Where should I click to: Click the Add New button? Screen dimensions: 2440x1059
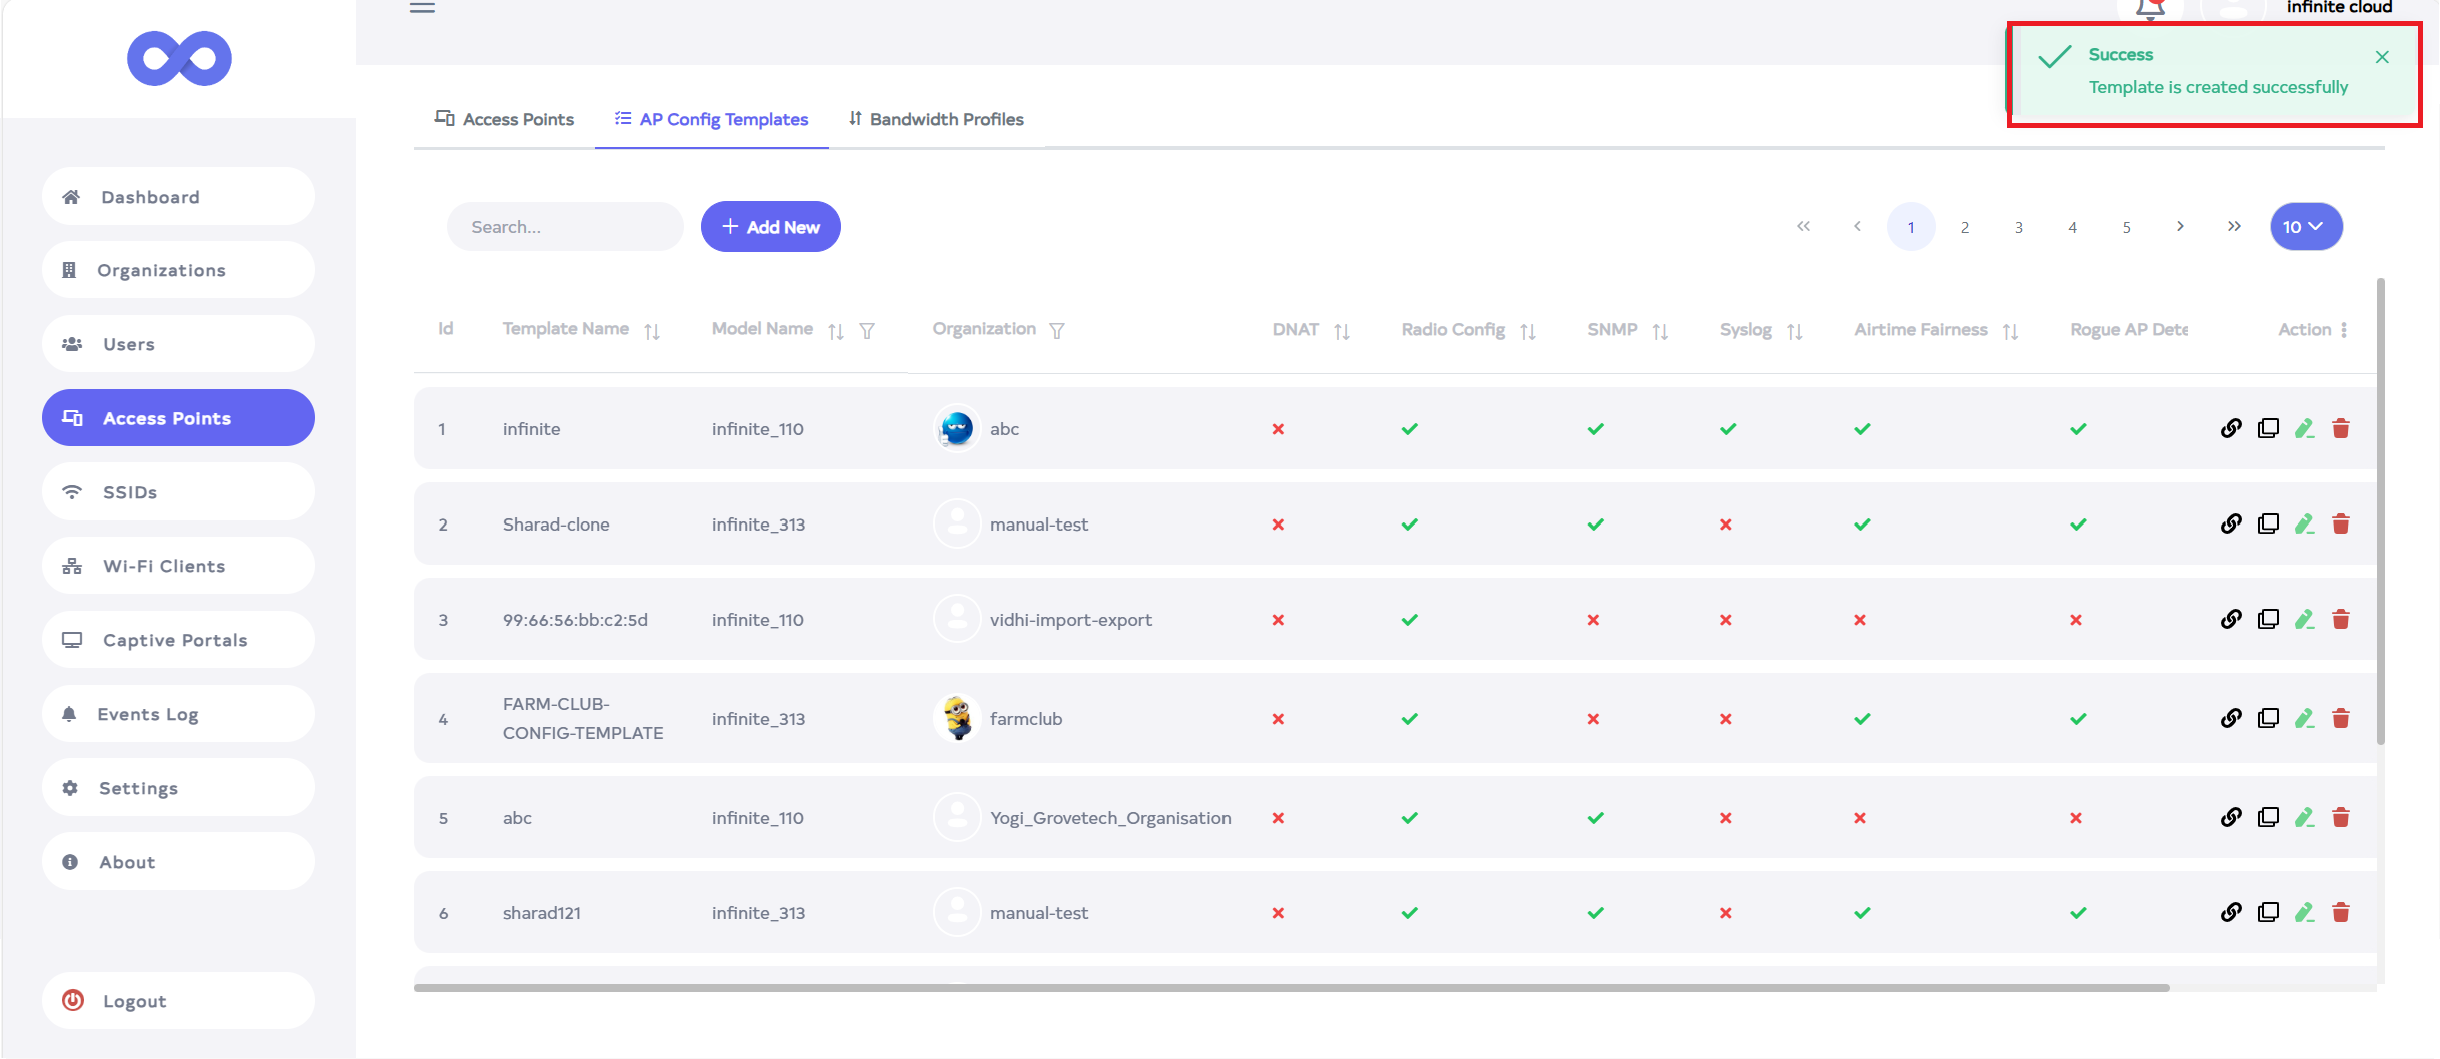[770, 227]
